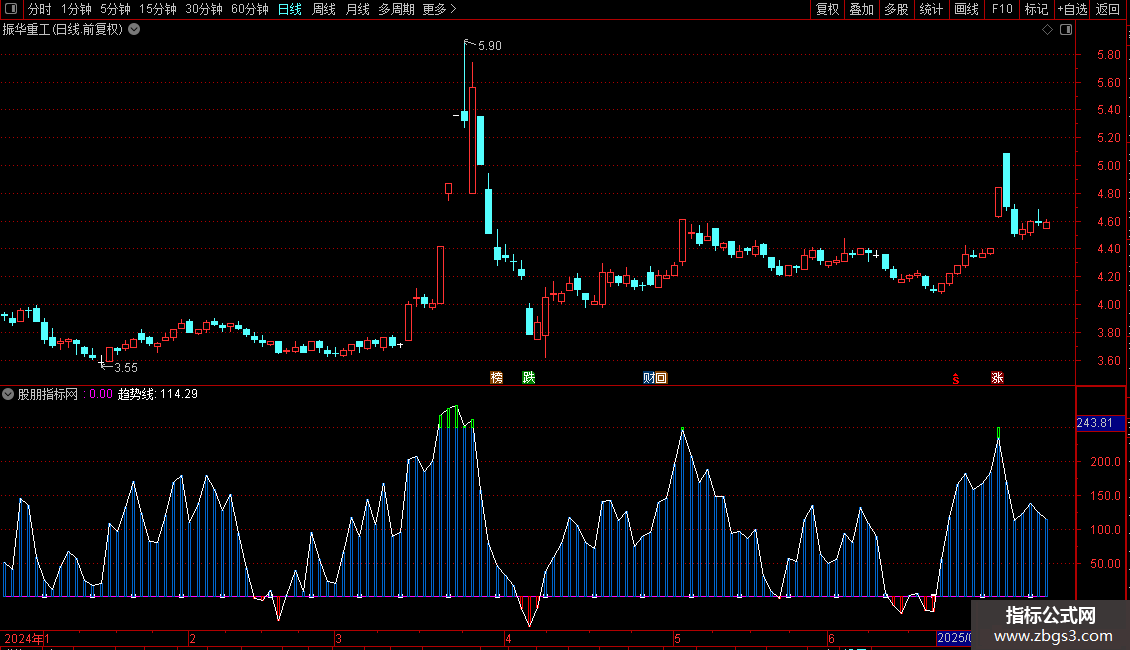Open the 画线 drawing tools
Screen dimensions: 1130x650
966,9
